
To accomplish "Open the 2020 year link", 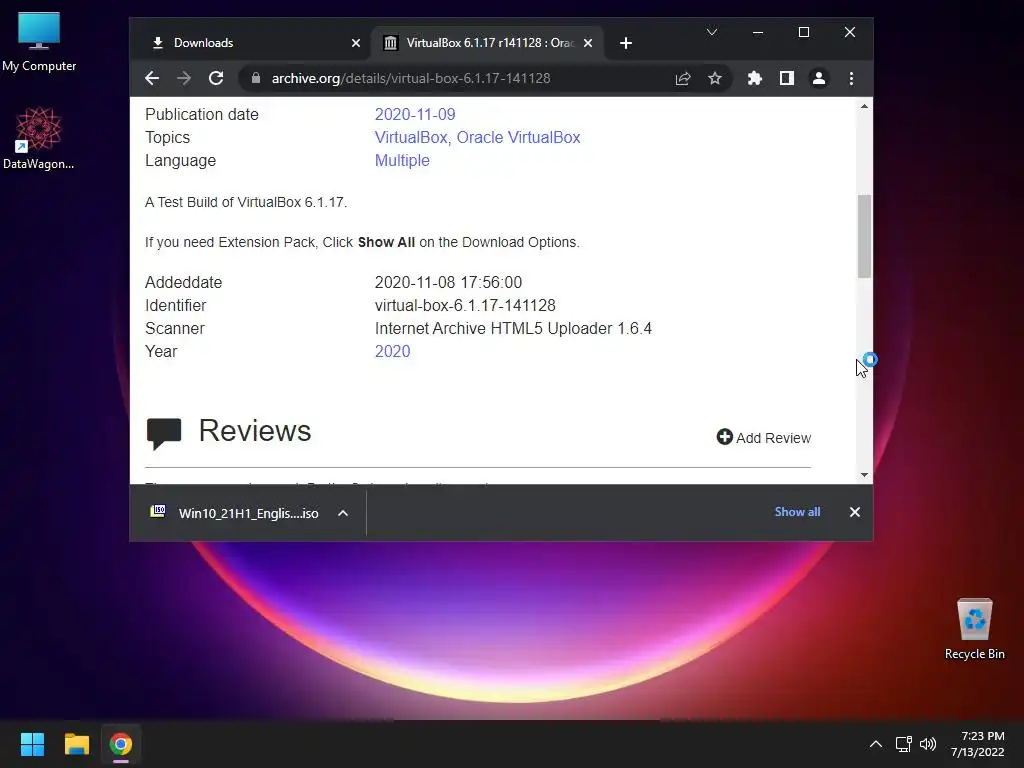I will coord(392,351).
